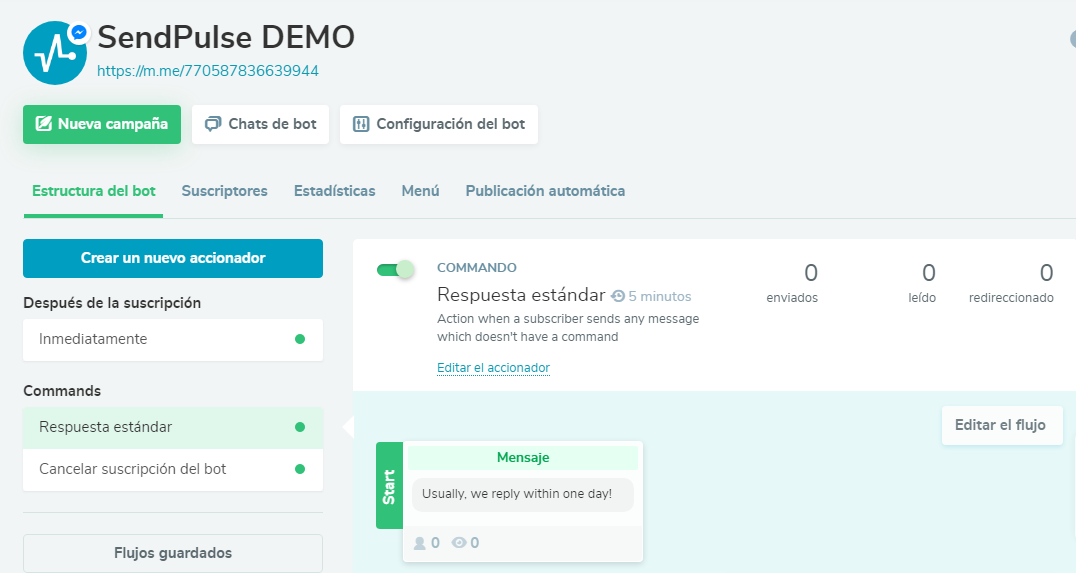Click the SendPulse DEMO title
The height and width of the screenshot is (573, 1076).
226,37
